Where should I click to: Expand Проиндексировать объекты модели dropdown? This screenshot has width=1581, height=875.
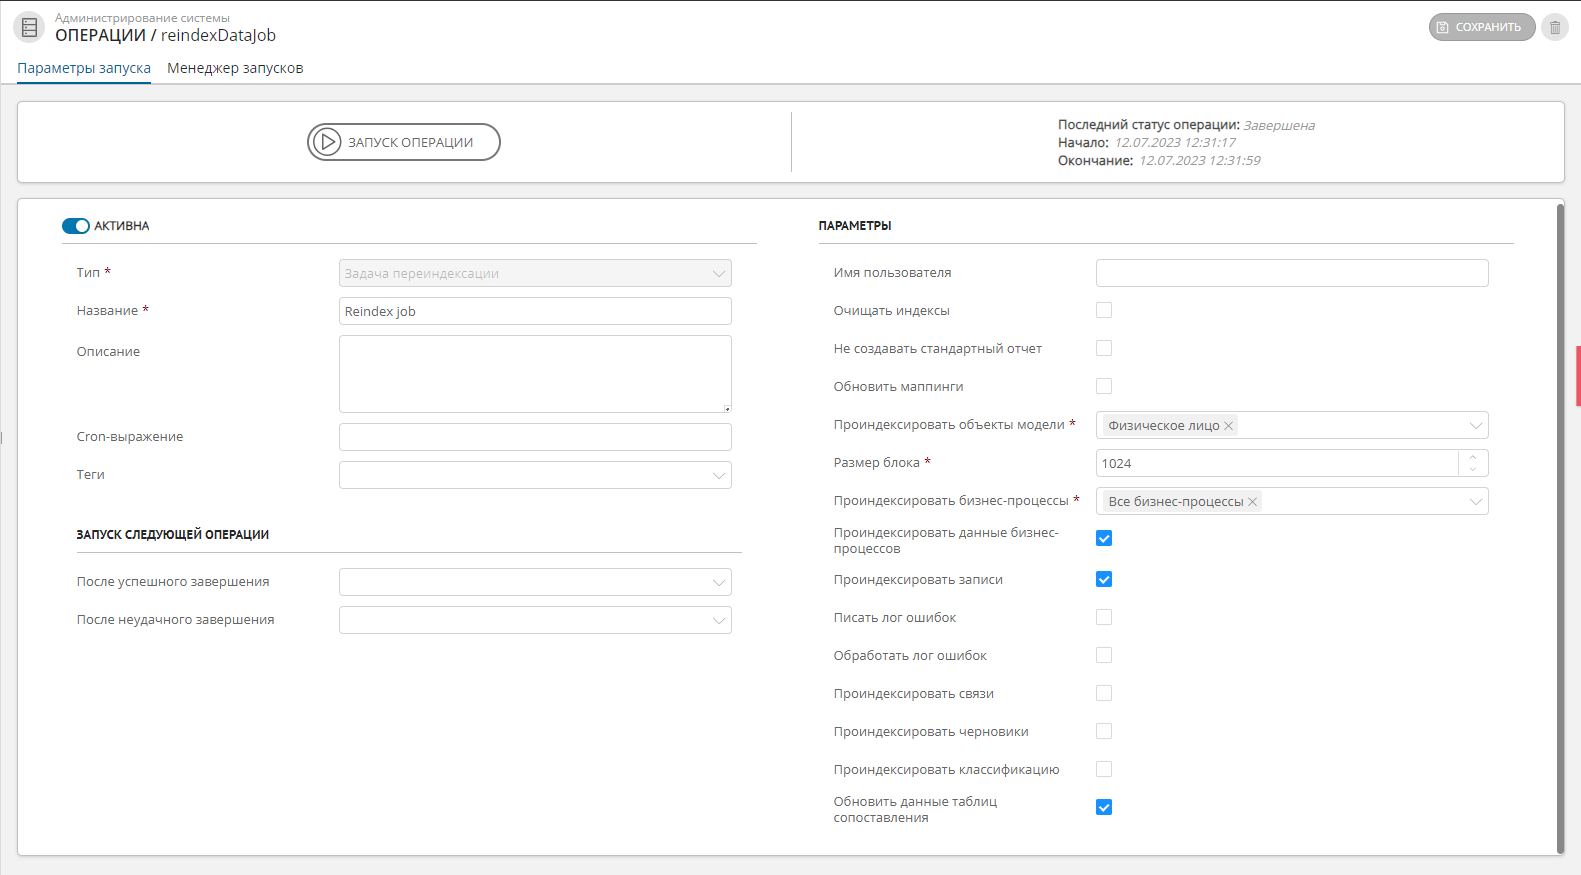(1475, 426)
